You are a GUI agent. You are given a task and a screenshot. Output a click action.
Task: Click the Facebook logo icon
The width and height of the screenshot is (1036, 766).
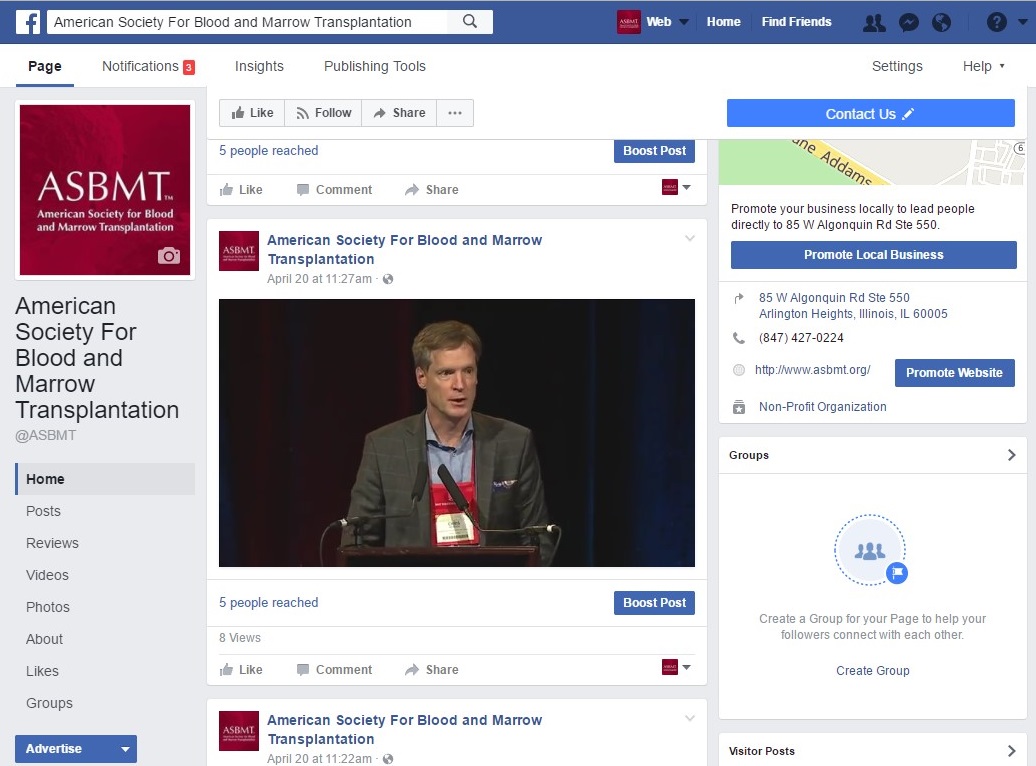tap(27, 21)
